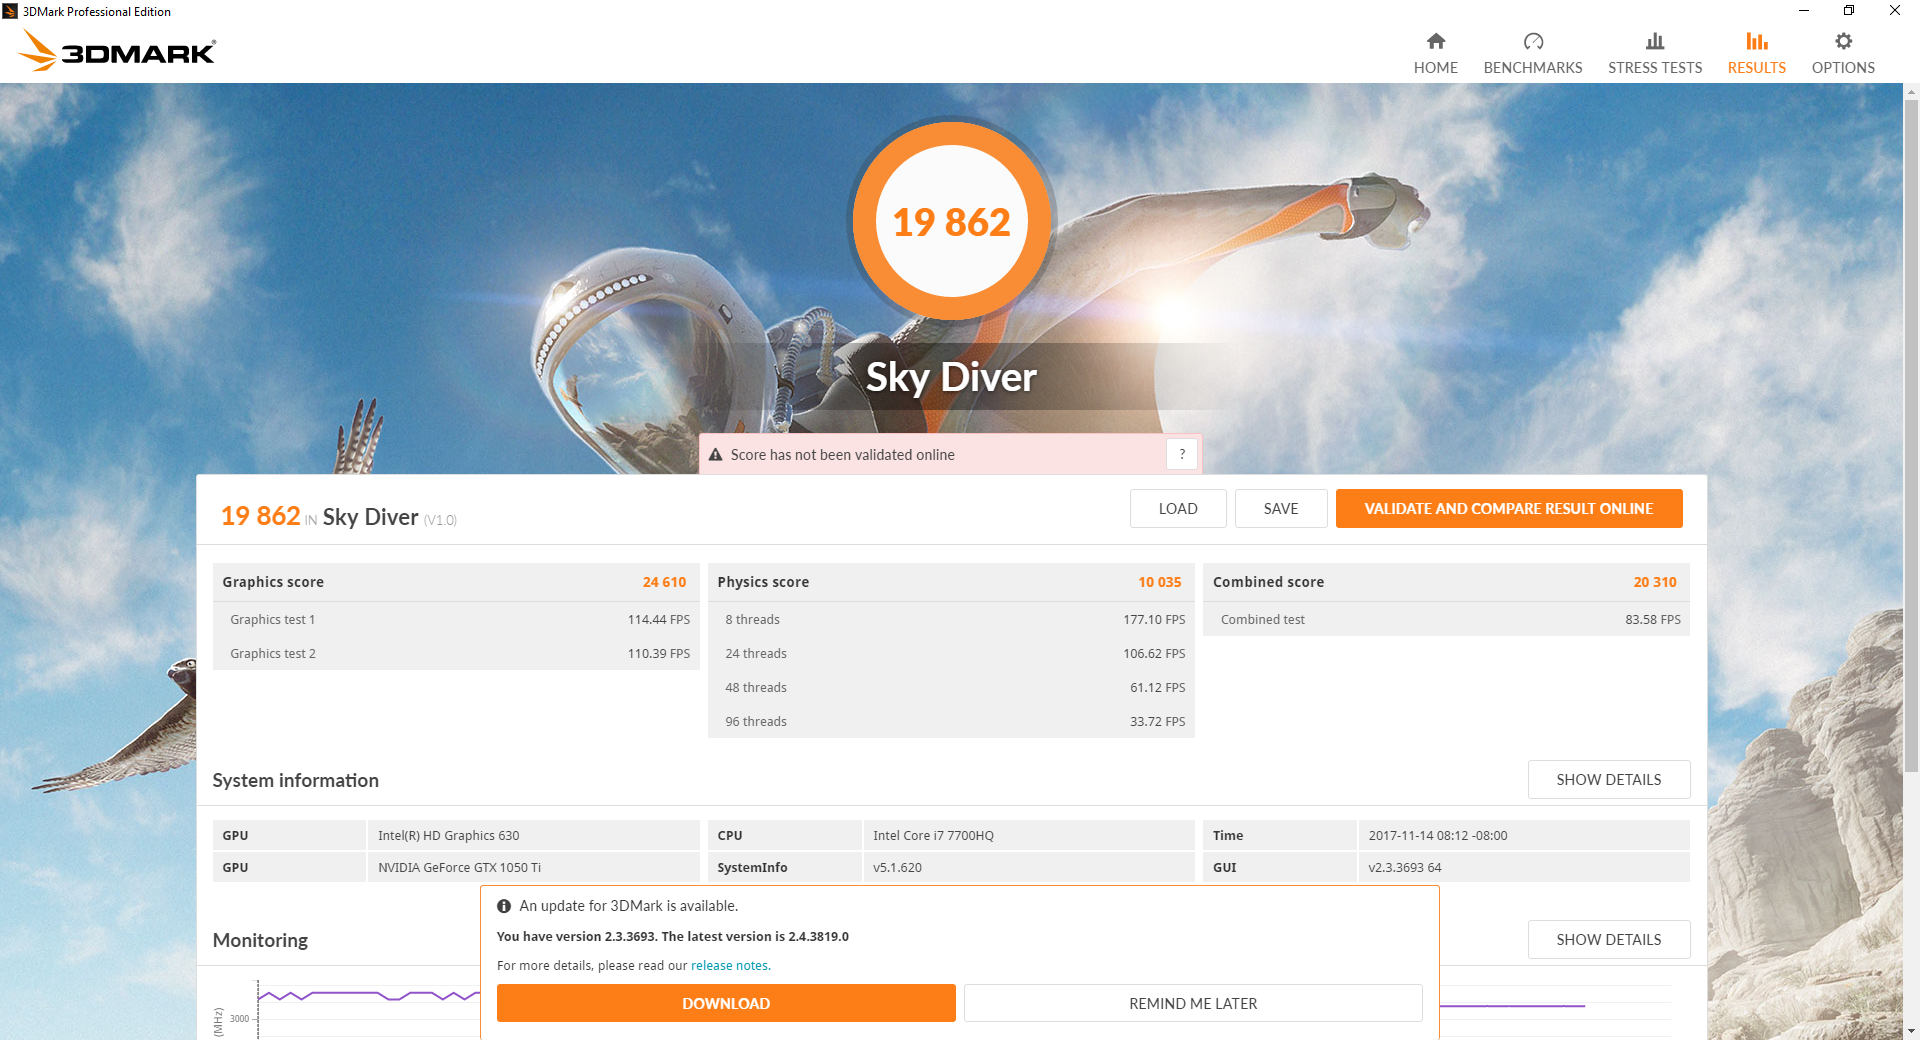Show details for System information
The width and height of the screenshot is (1920, 1040).
[x=1609, y=779]
